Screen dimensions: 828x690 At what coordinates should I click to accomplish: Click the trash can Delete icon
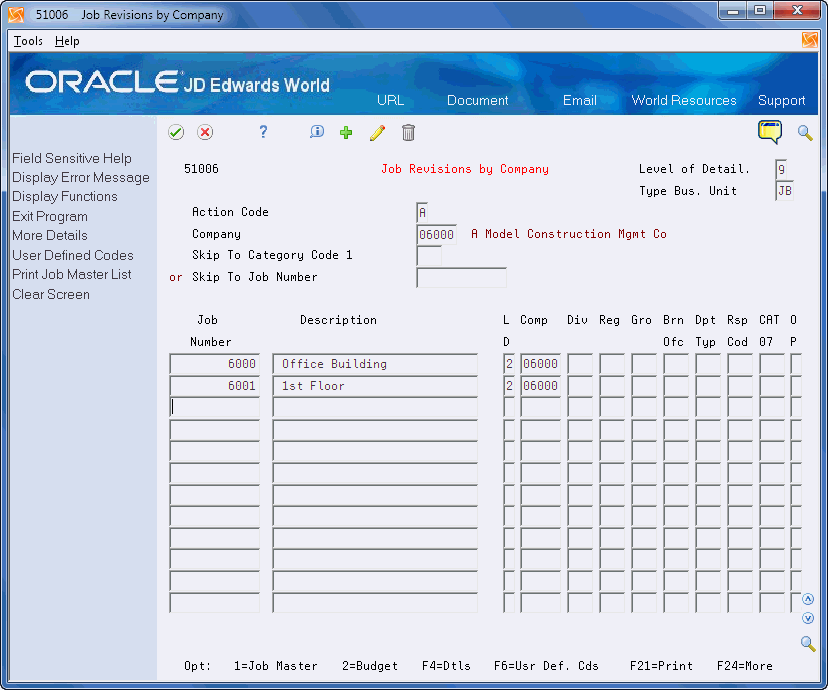408,133
